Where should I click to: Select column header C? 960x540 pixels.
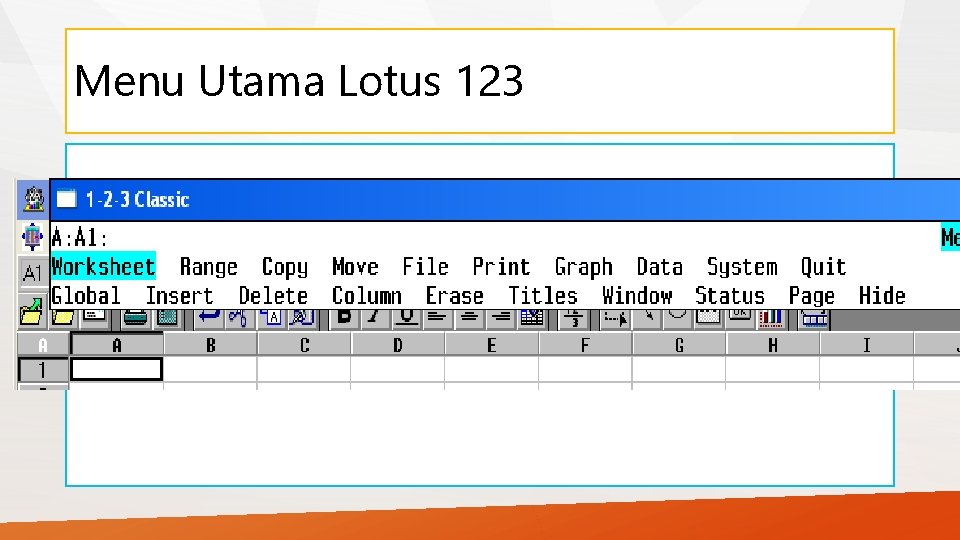304,345
